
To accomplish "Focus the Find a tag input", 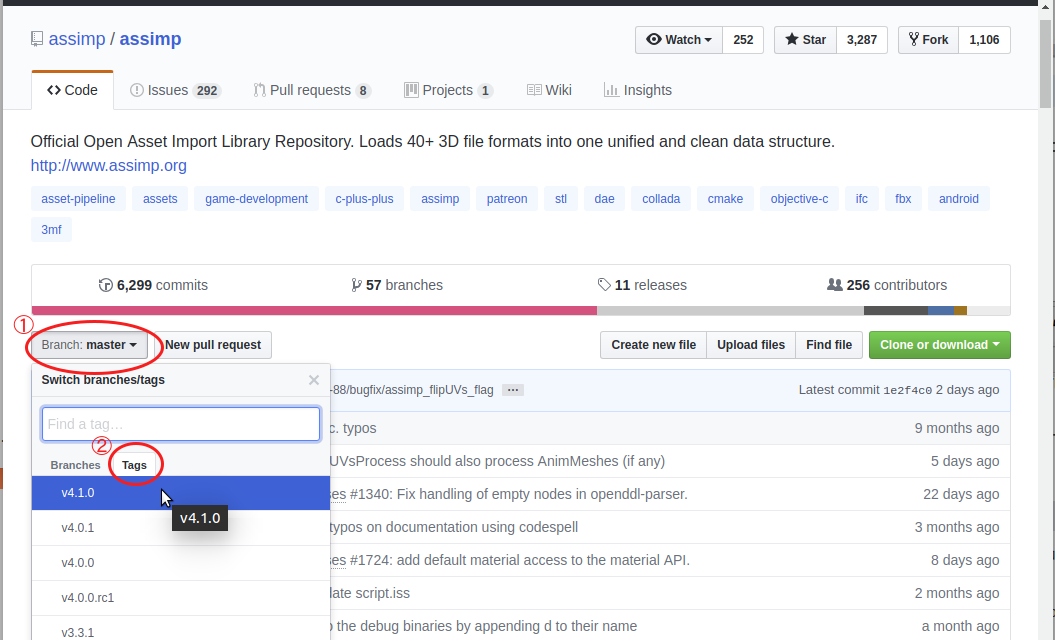I will [x=180, y=424].
